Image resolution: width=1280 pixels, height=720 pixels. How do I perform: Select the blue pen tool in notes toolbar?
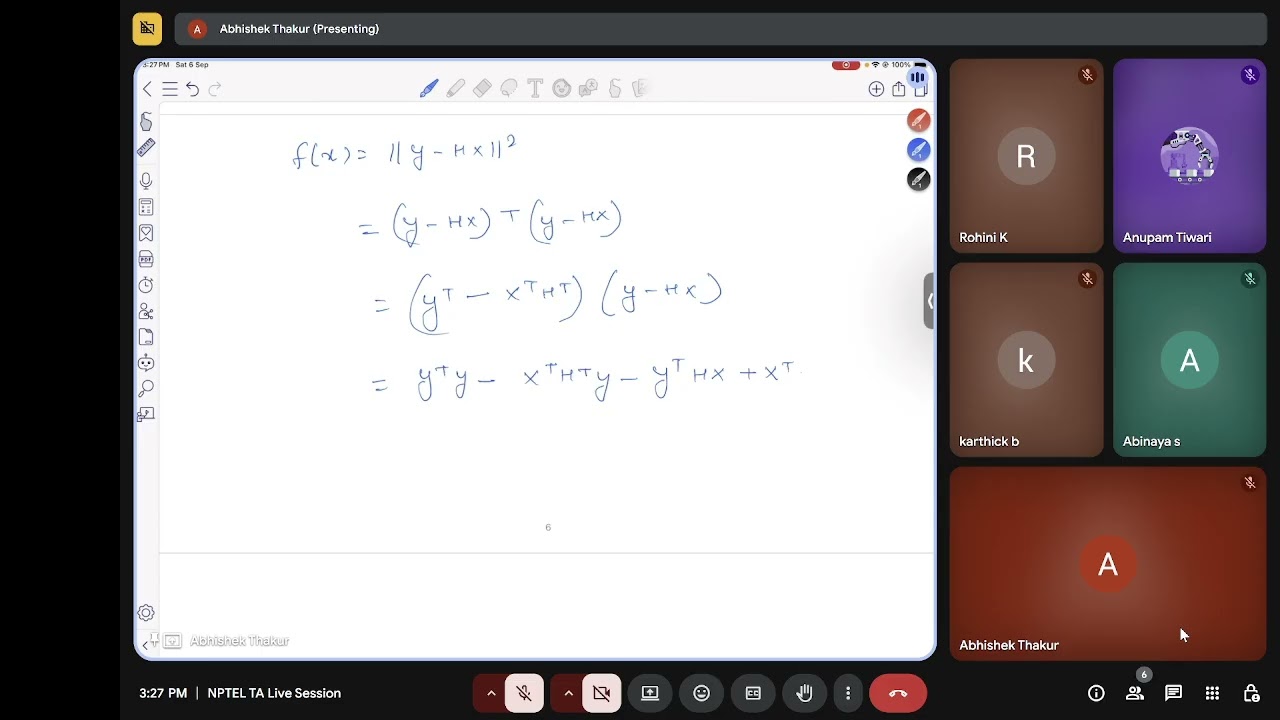pos(429,89)
